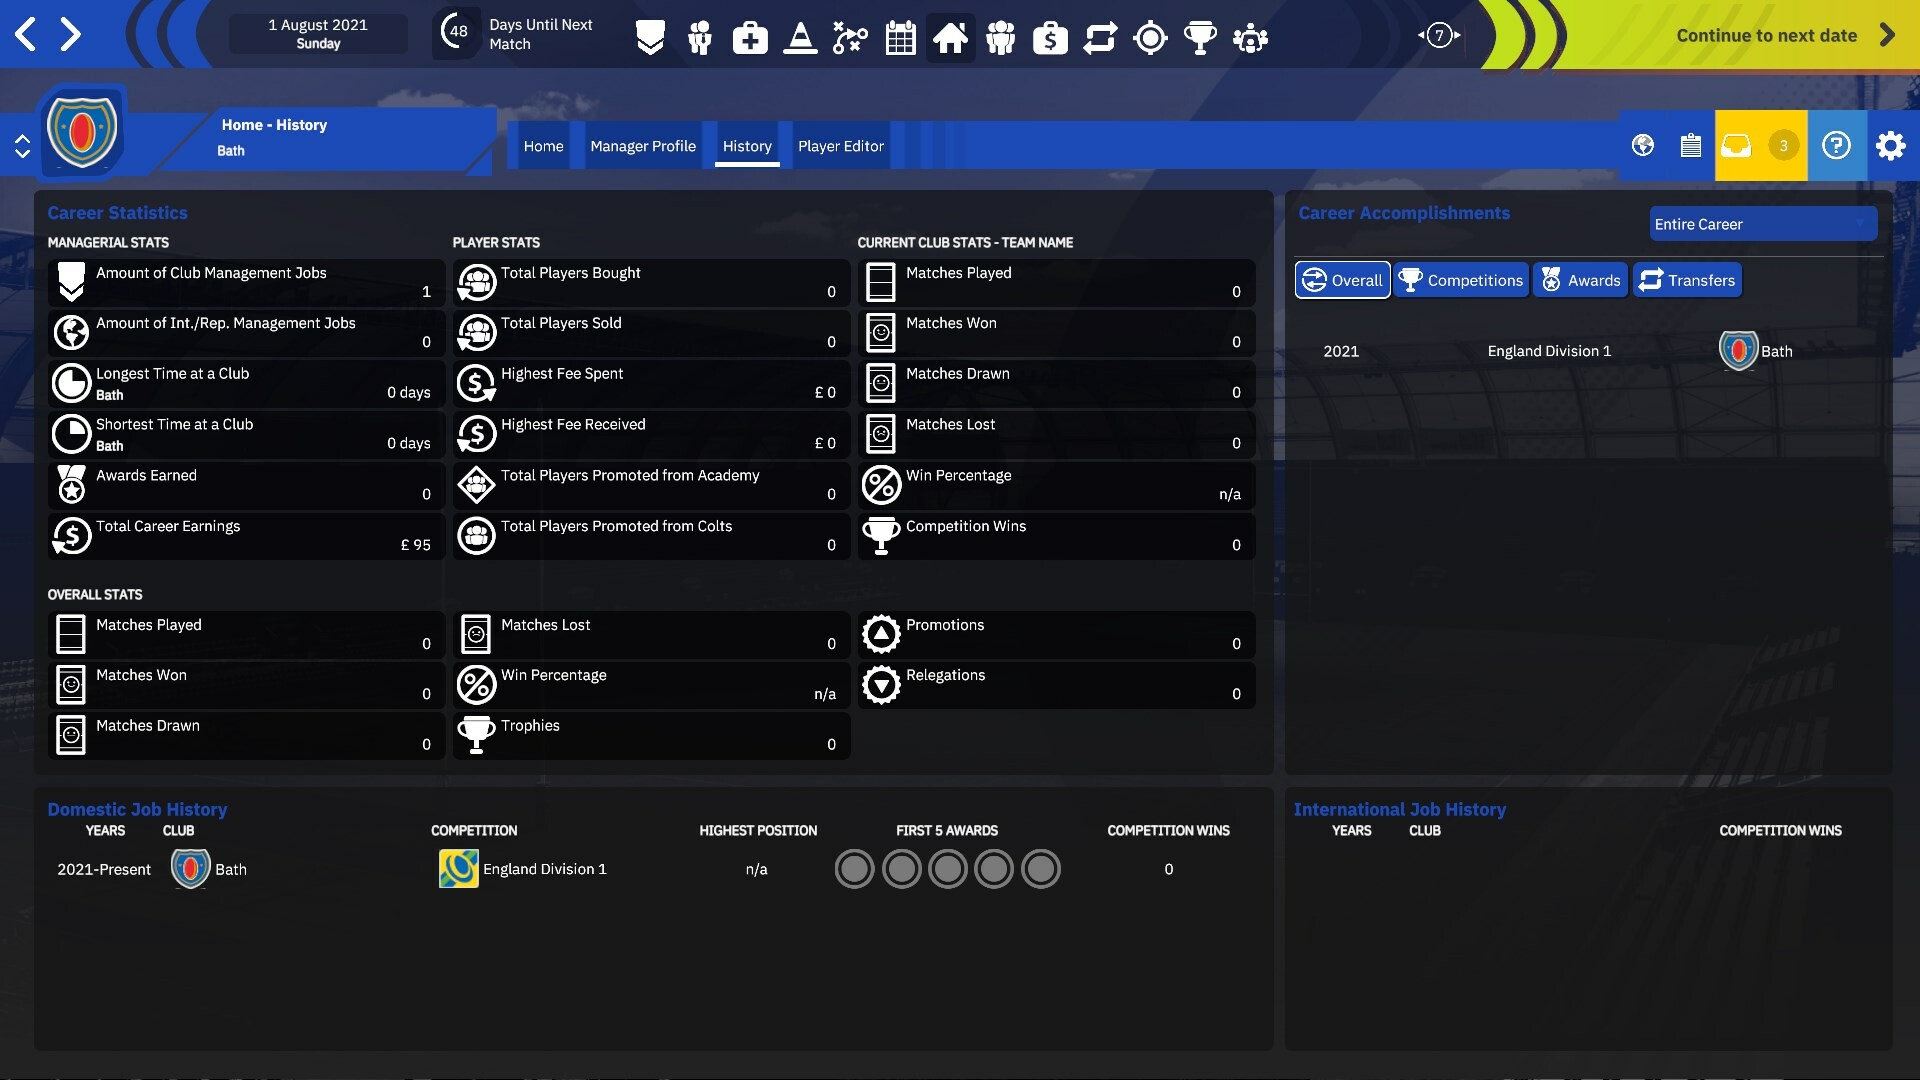Image resolution: width=1920 pixels, height=1080 pixels.
Task: Click the Finances icon
Action: [1050, 37]
